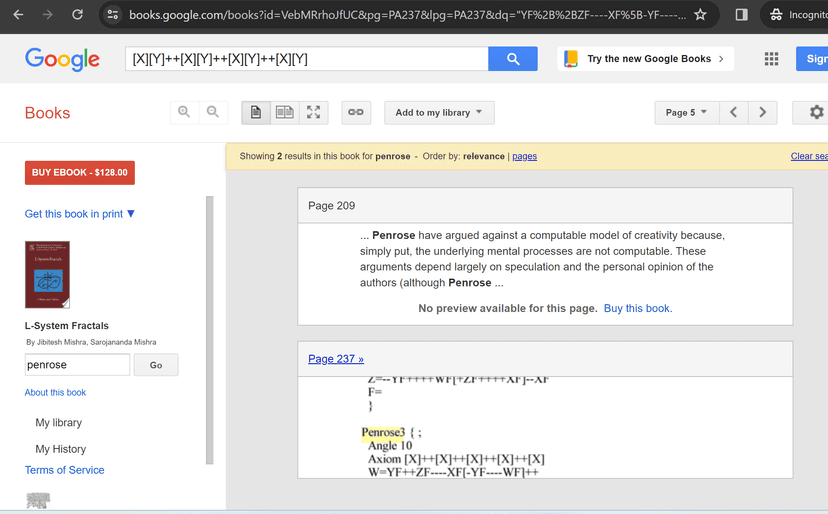Click Buy Ebook - $128.00 button

pyautogui.click(x=80, y=173)
